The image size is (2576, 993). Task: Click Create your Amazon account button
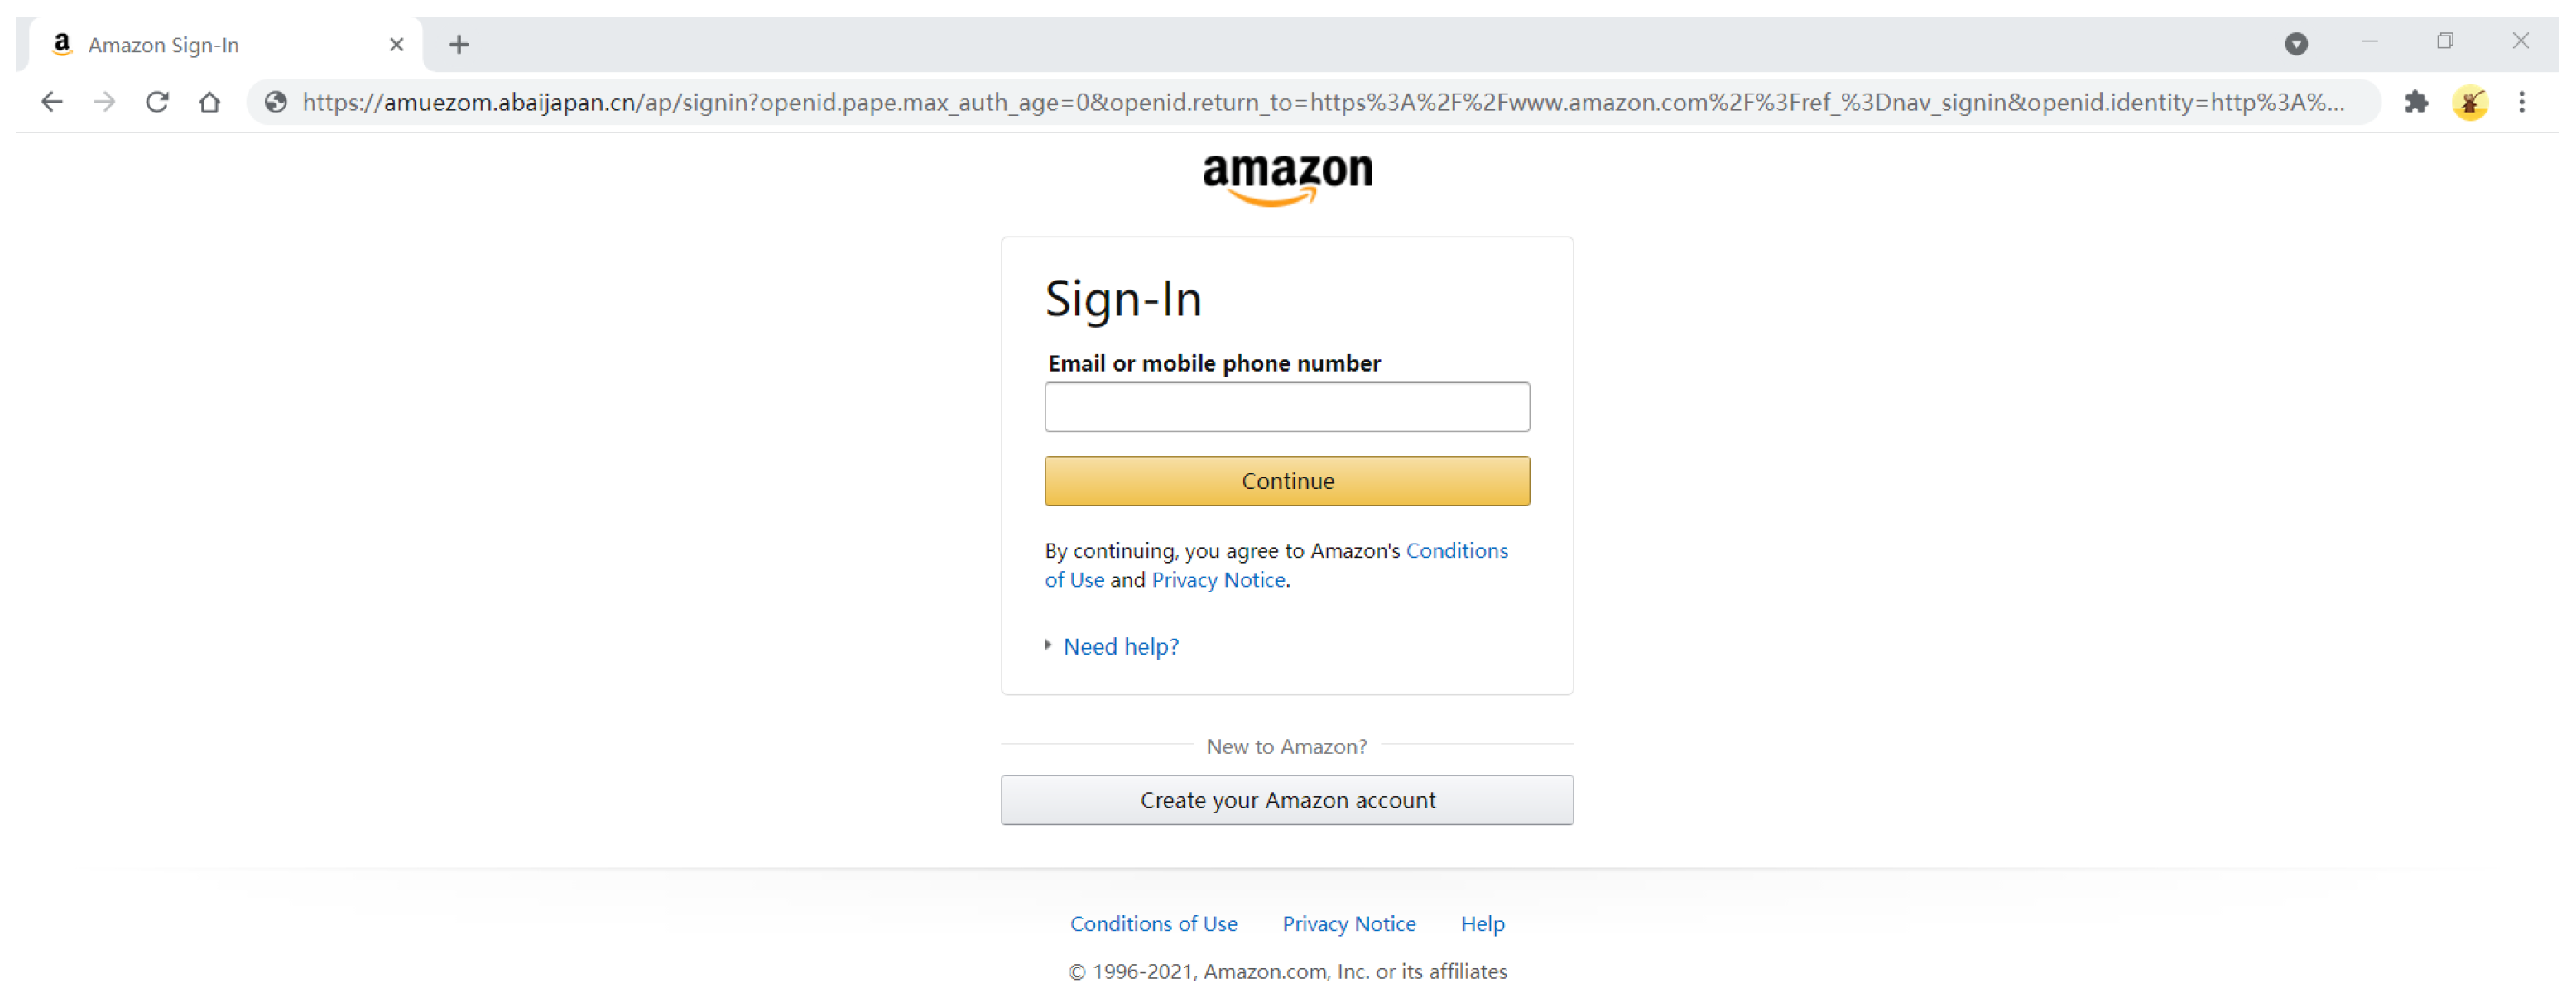pos(1287,800)
